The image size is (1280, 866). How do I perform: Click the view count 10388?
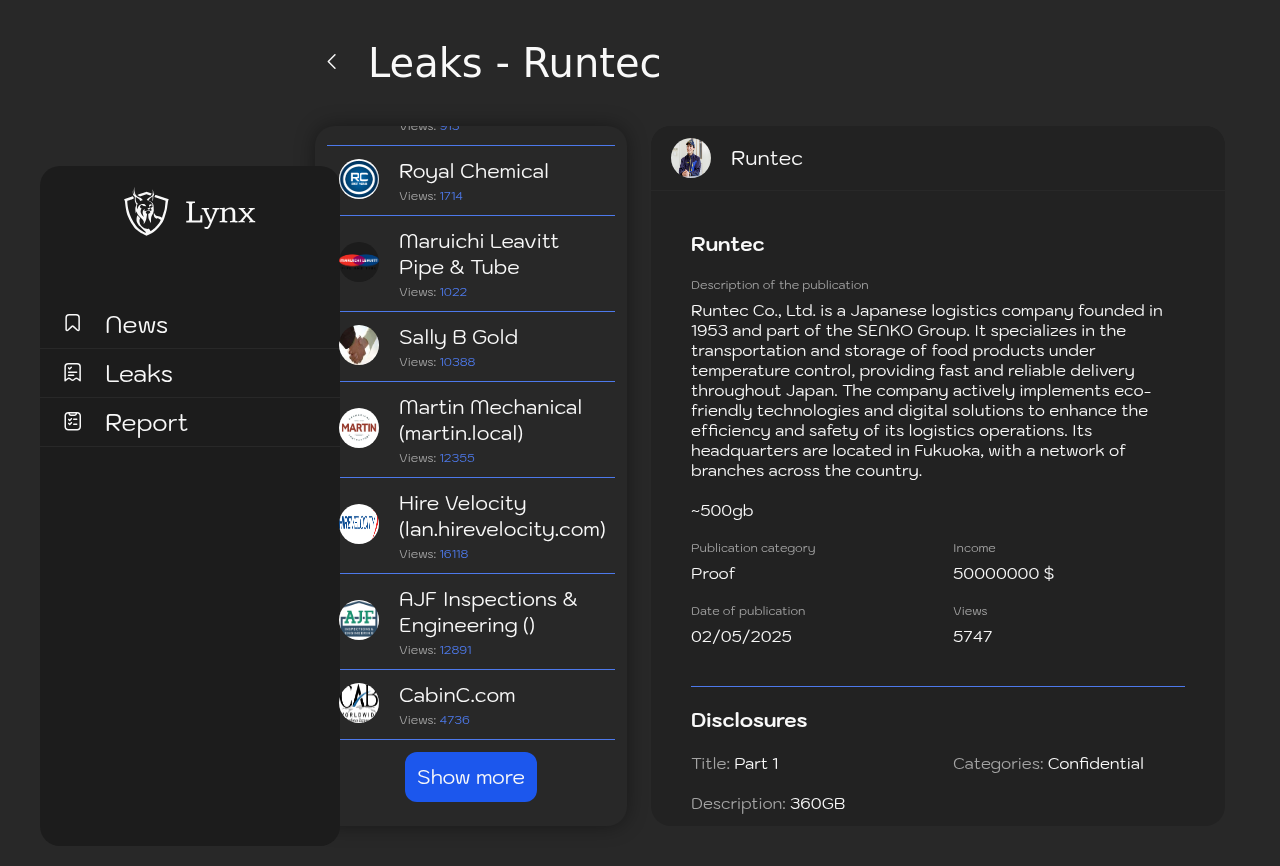coord(457,362)
